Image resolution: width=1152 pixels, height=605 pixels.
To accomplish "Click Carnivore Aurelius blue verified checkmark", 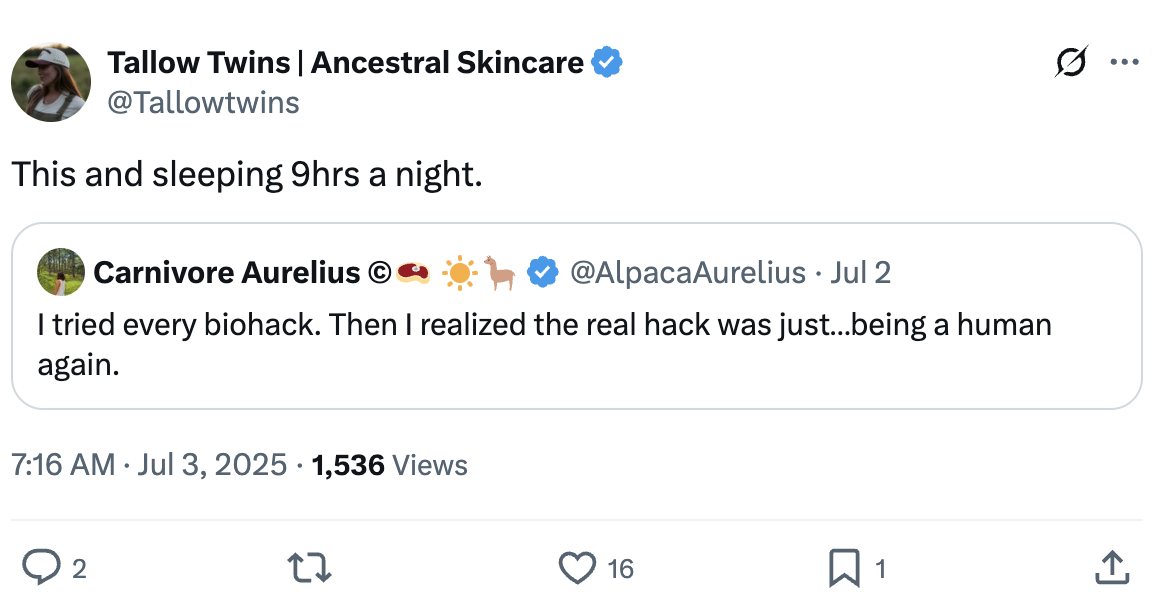I will [542, 273].
